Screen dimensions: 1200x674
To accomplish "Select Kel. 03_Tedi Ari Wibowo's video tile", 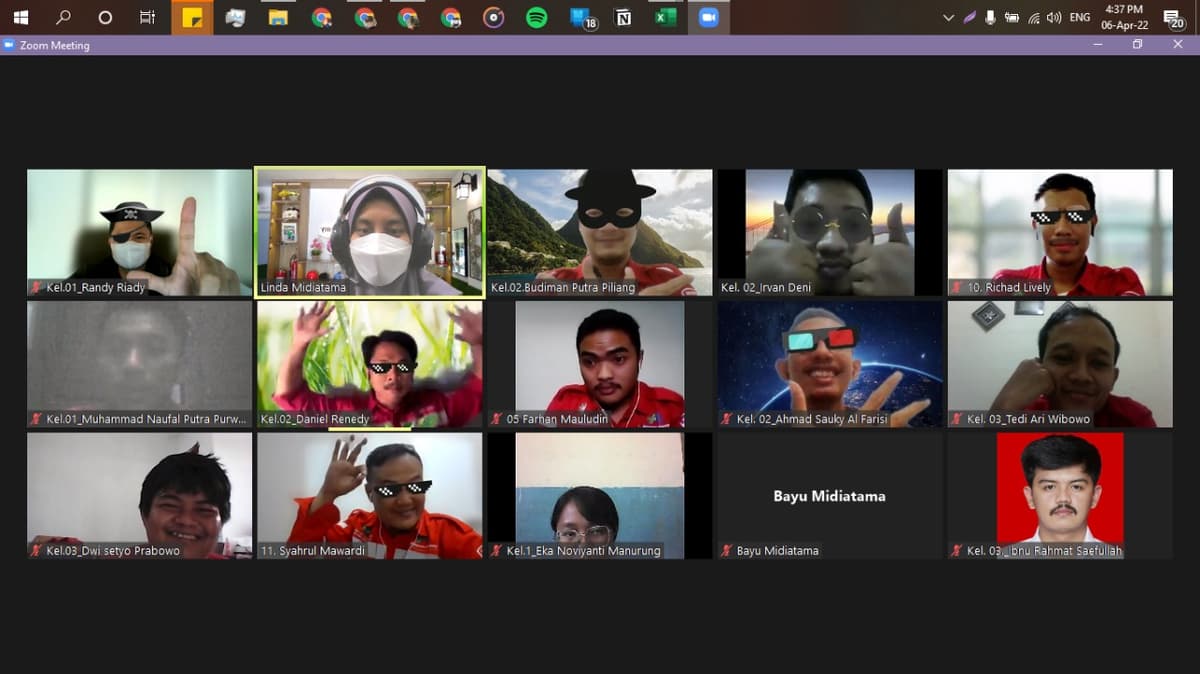I will (1060, 364).
